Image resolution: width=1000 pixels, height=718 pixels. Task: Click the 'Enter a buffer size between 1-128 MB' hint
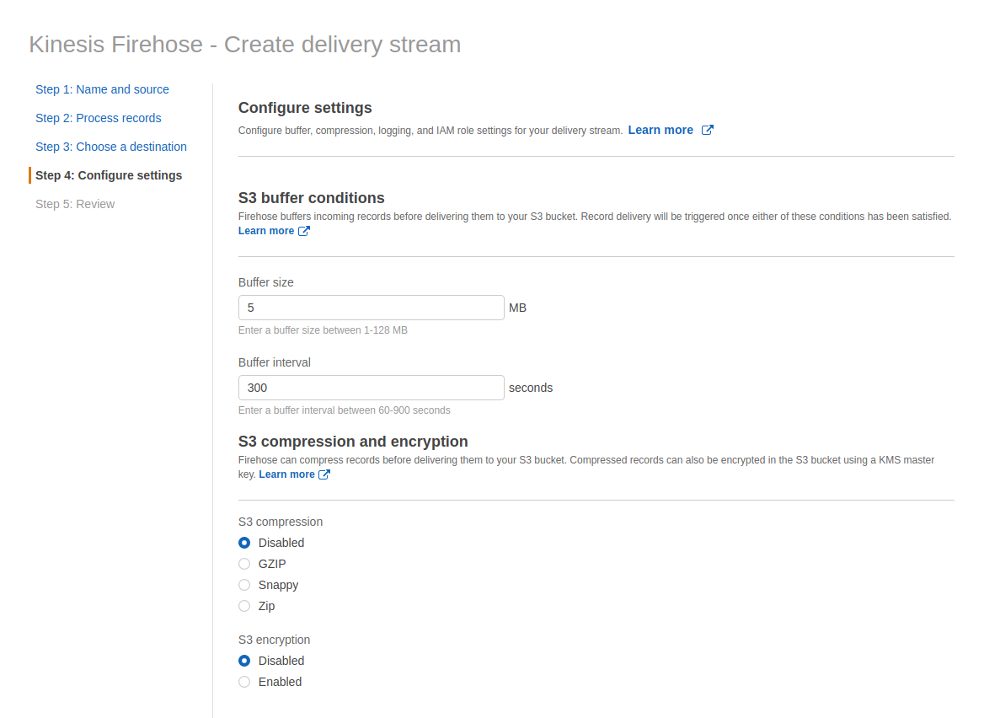pyautogui.click(x=323, y=330)
